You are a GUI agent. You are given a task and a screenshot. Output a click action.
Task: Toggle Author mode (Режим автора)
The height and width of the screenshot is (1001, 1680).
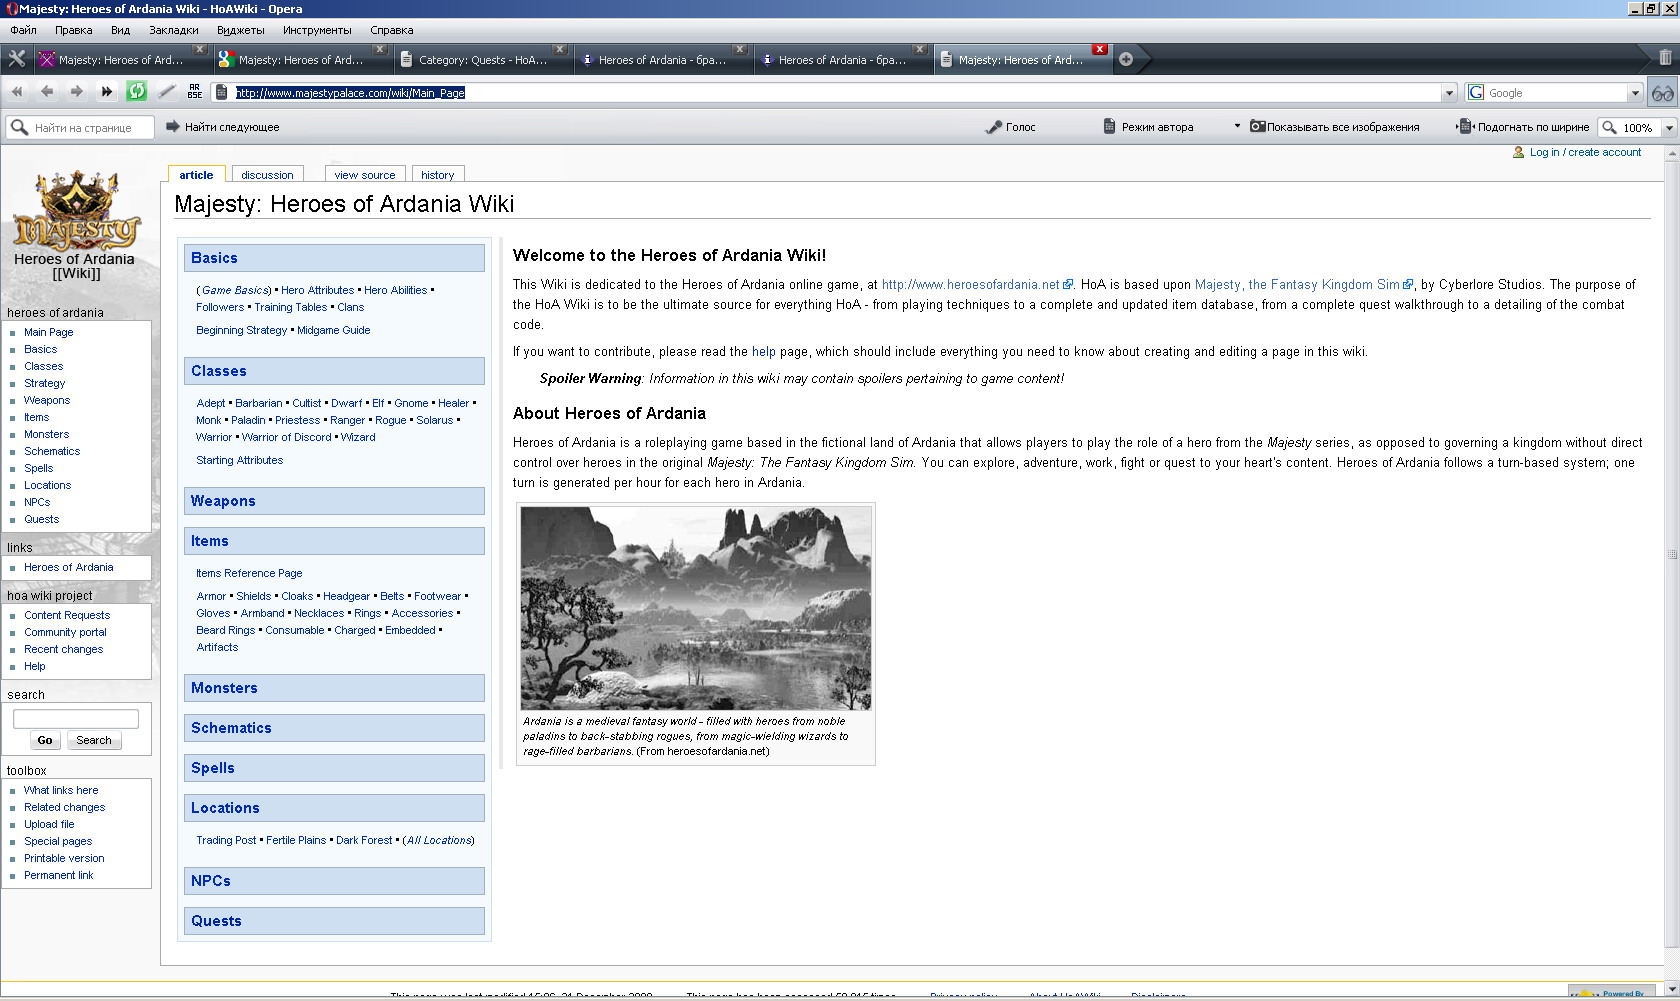point(1149,127)
